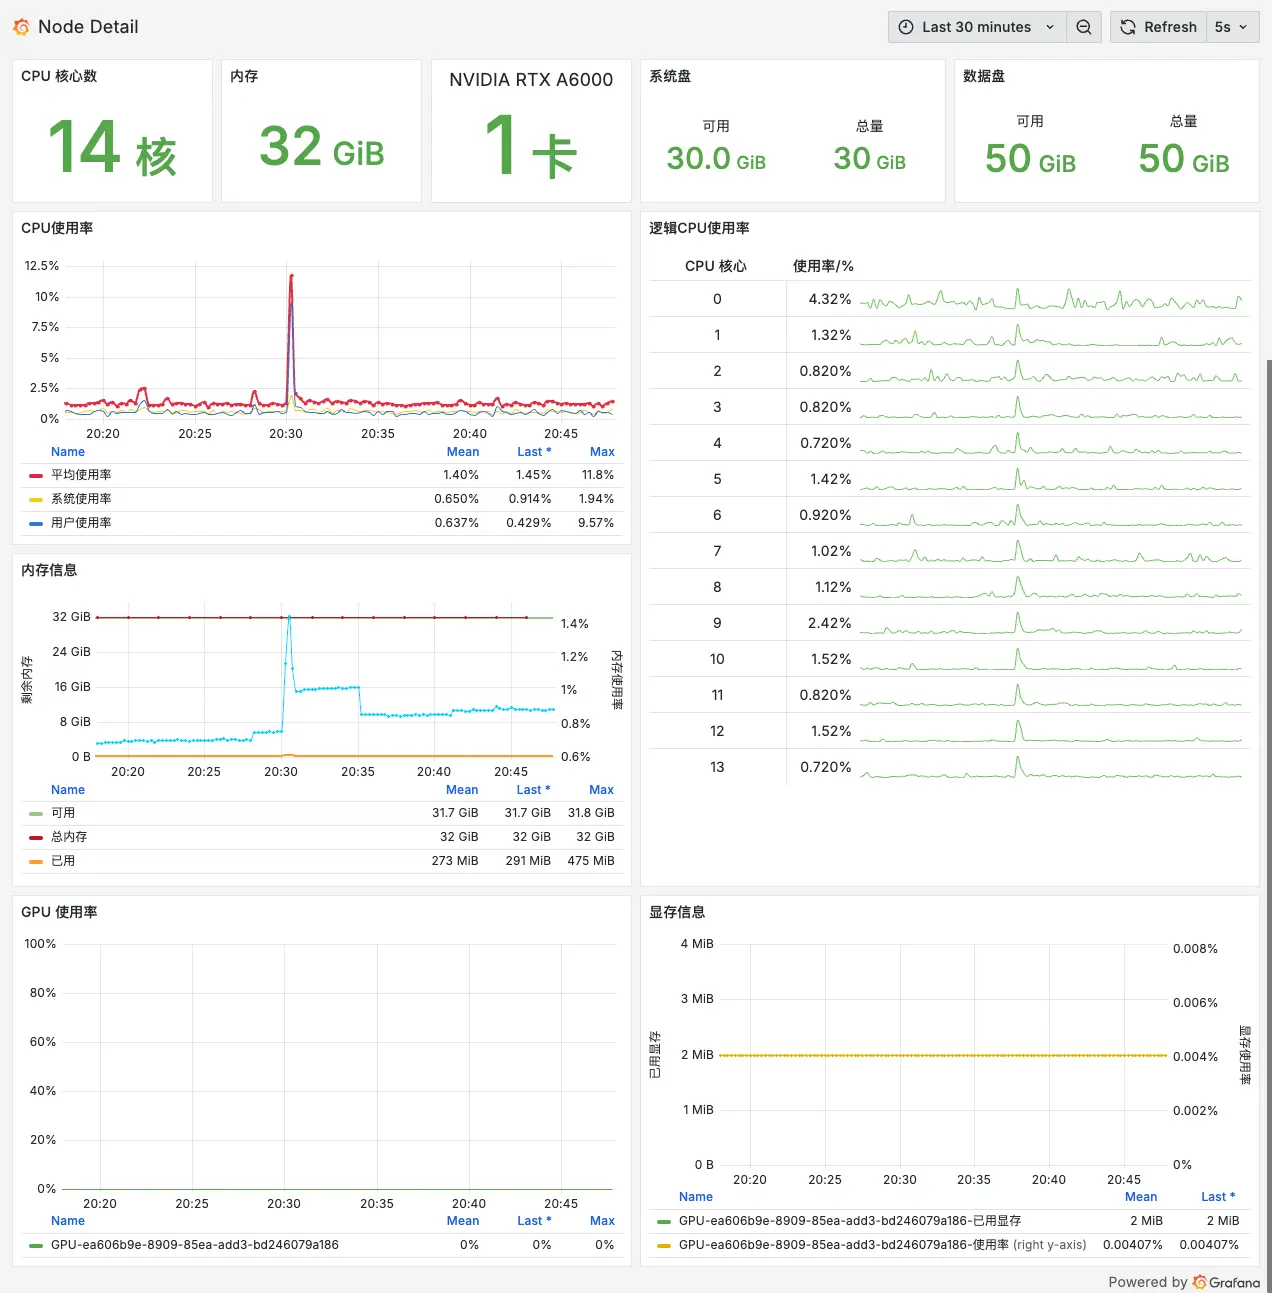Toggle the 平均使用率 series in CPU legend
This screenshot has width=1272, height=1293.
(x=81, y=475)
